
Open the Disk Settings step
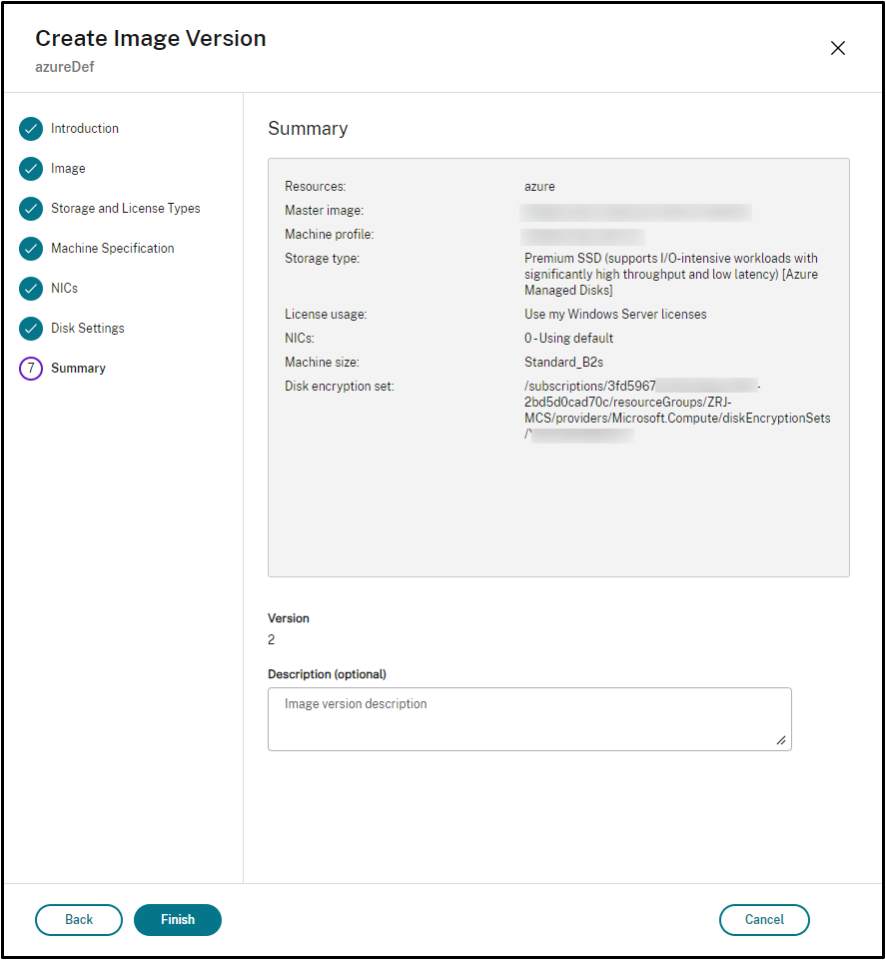pyautogui.click(x=88, y=329)
